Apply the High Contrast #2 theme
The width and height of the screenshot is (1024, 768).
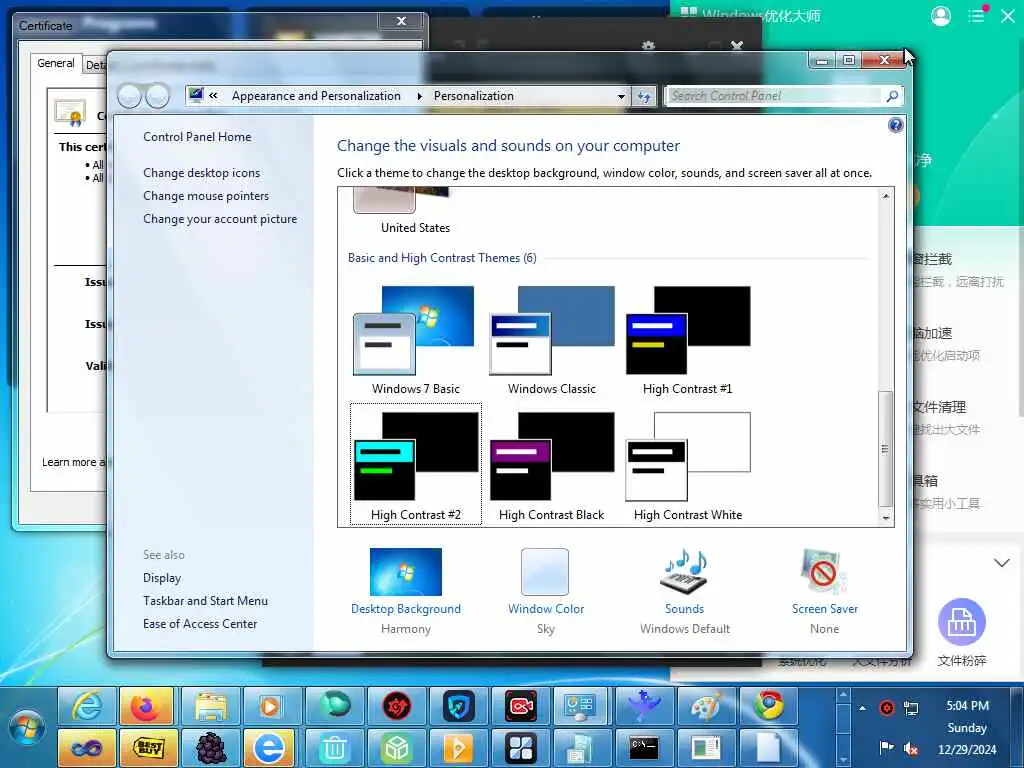(x=415, y=464)
